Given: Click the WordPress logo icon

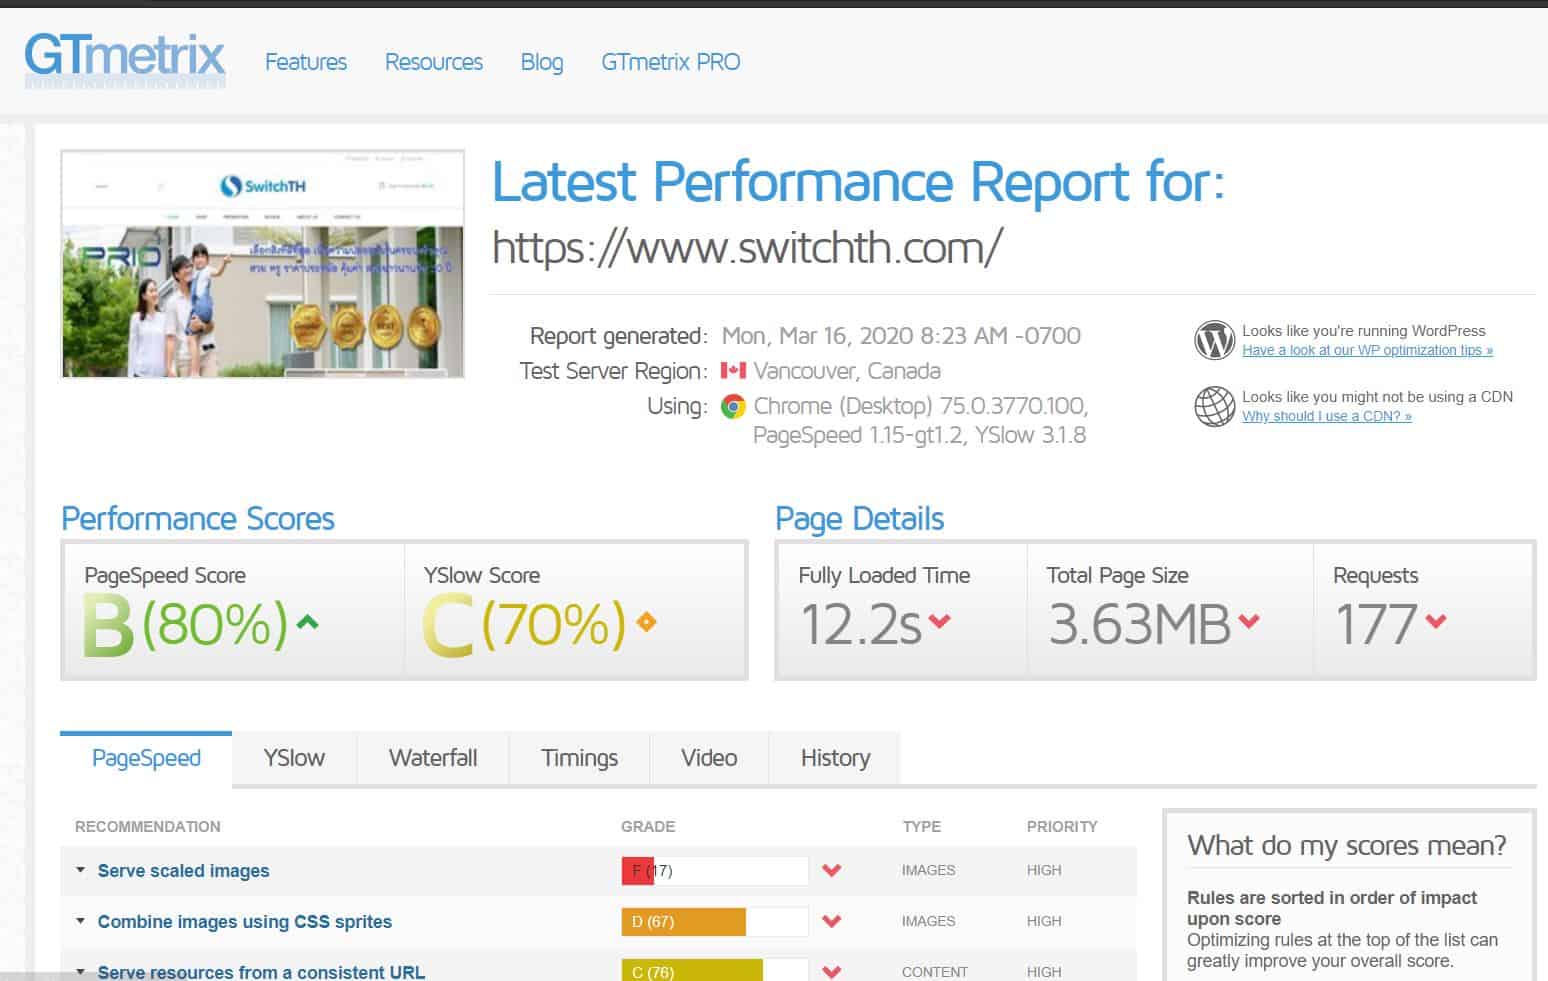Looking at the screenshot, I should pyautogui.click(x=1214, y=340).
